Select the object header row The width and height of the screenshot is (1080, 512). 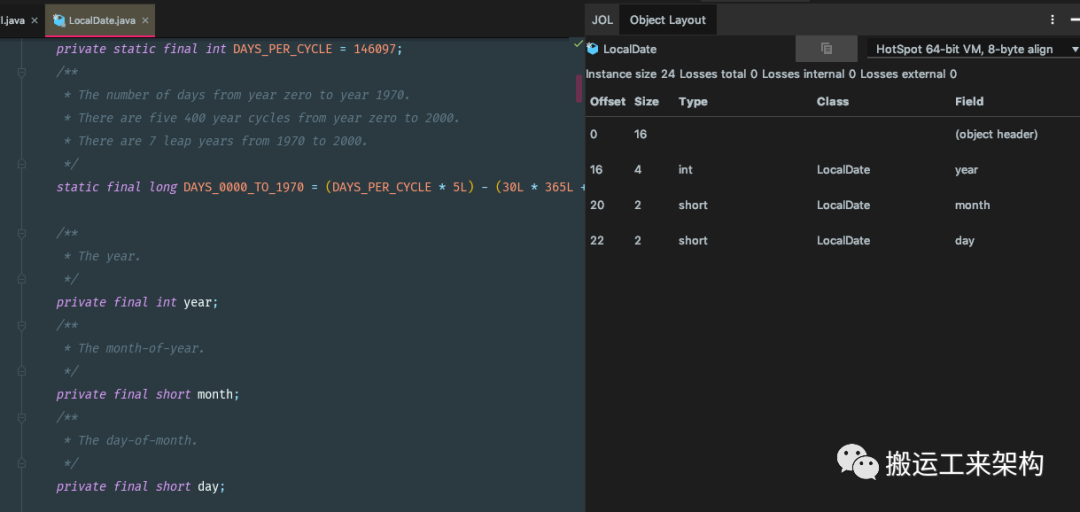tap(800, 134)
